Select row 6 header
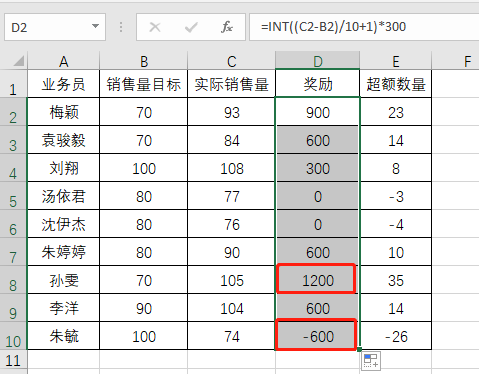Screen dimensions: 479x374 13,224
